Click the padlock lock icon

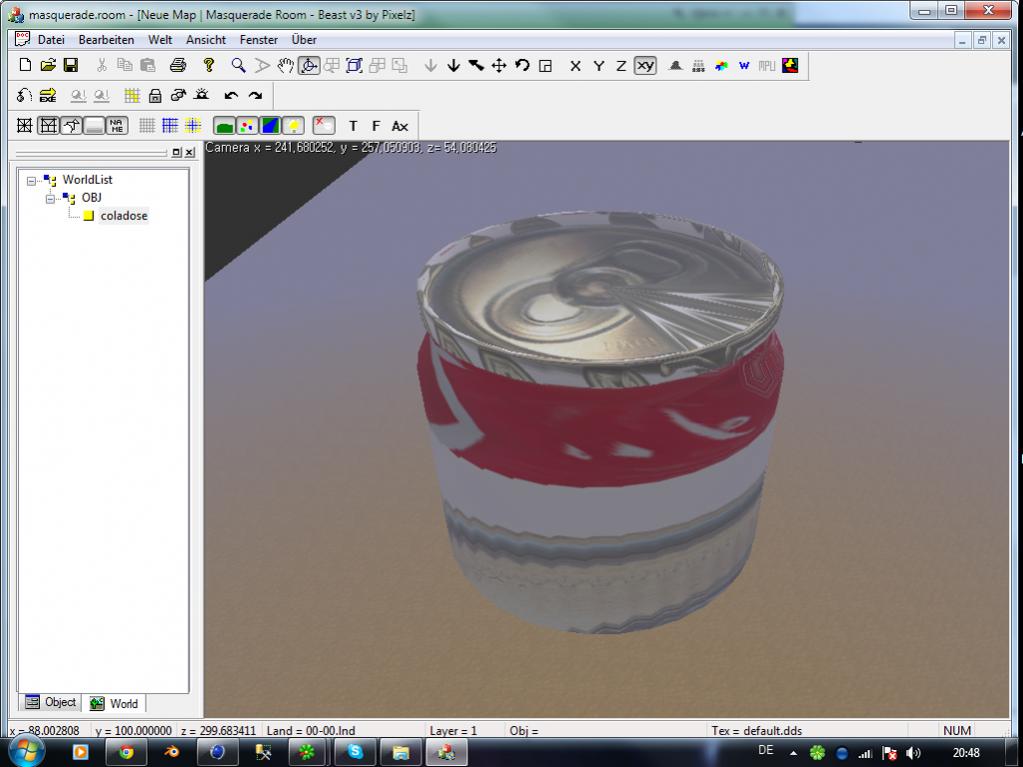(155, 96)
